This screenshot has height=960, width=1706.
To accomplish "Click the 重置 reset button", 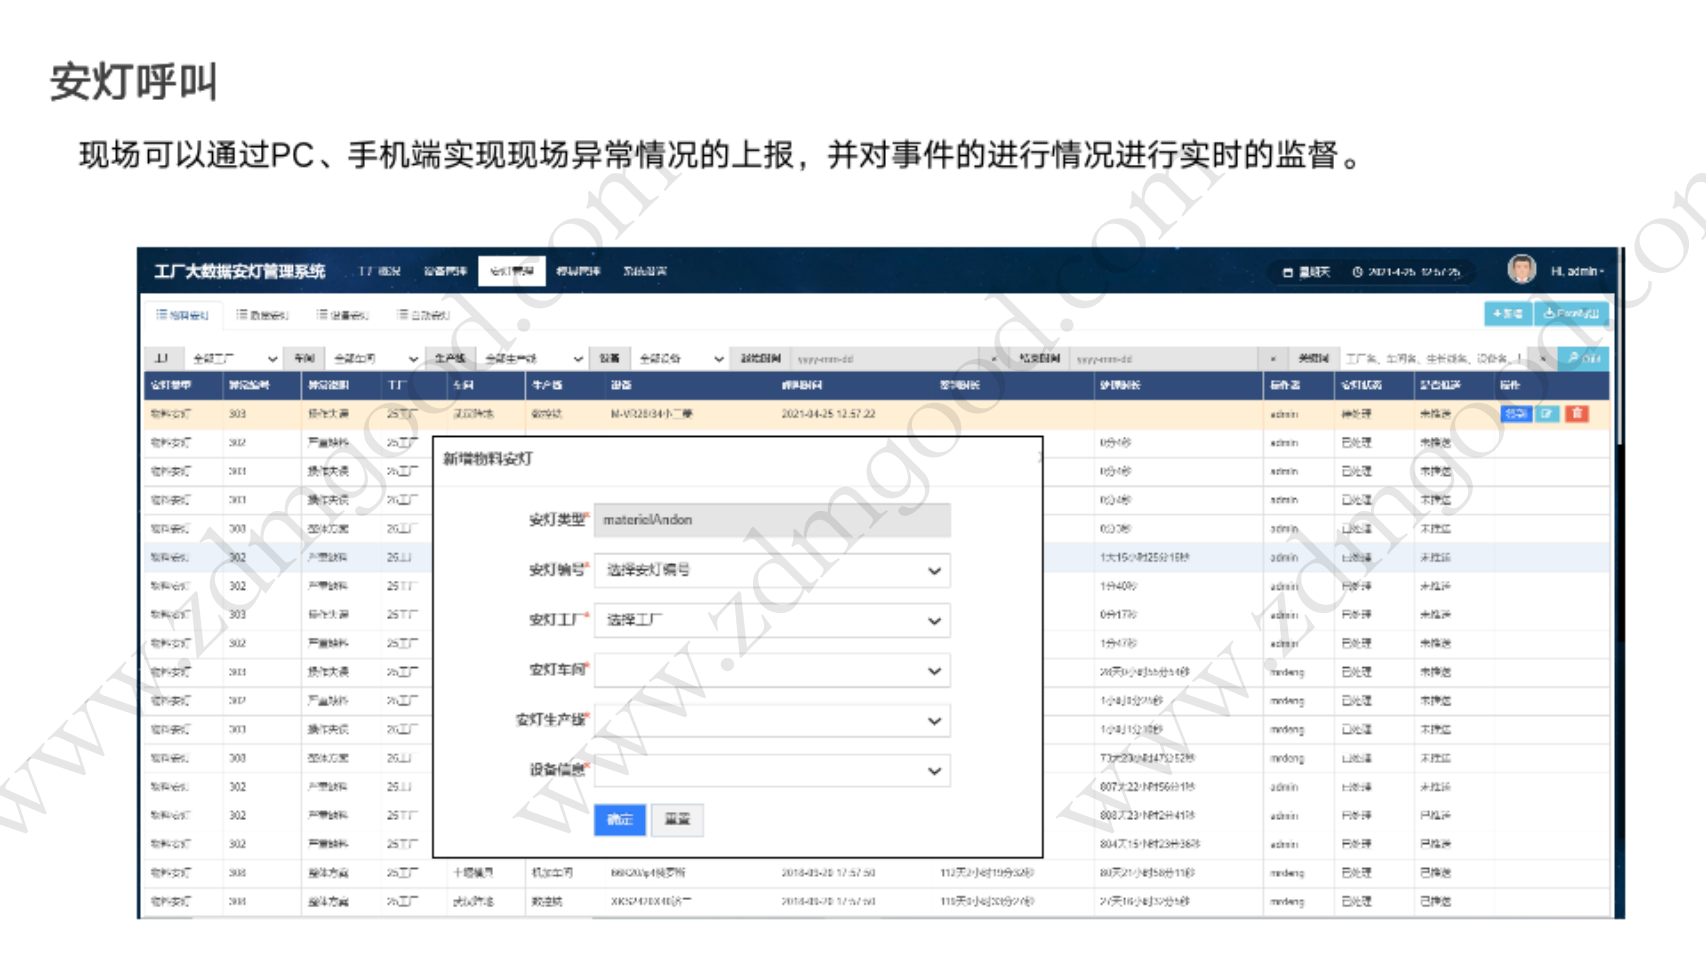I will [677, 819].
